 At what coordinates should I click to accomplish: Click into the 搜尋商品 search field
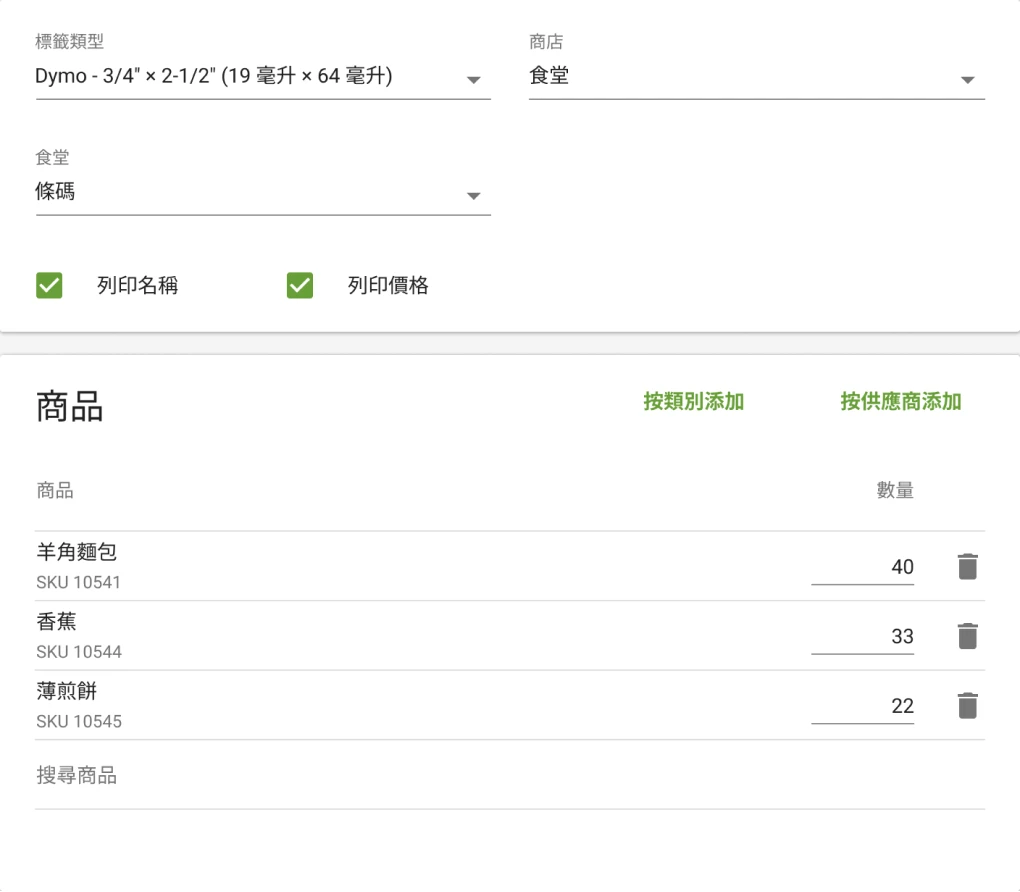coord(509,776)
